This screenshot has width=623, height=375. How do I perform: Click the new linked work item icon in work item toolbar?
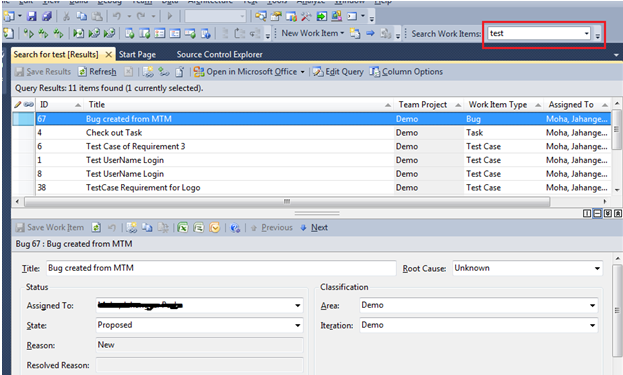pos(132,228)
